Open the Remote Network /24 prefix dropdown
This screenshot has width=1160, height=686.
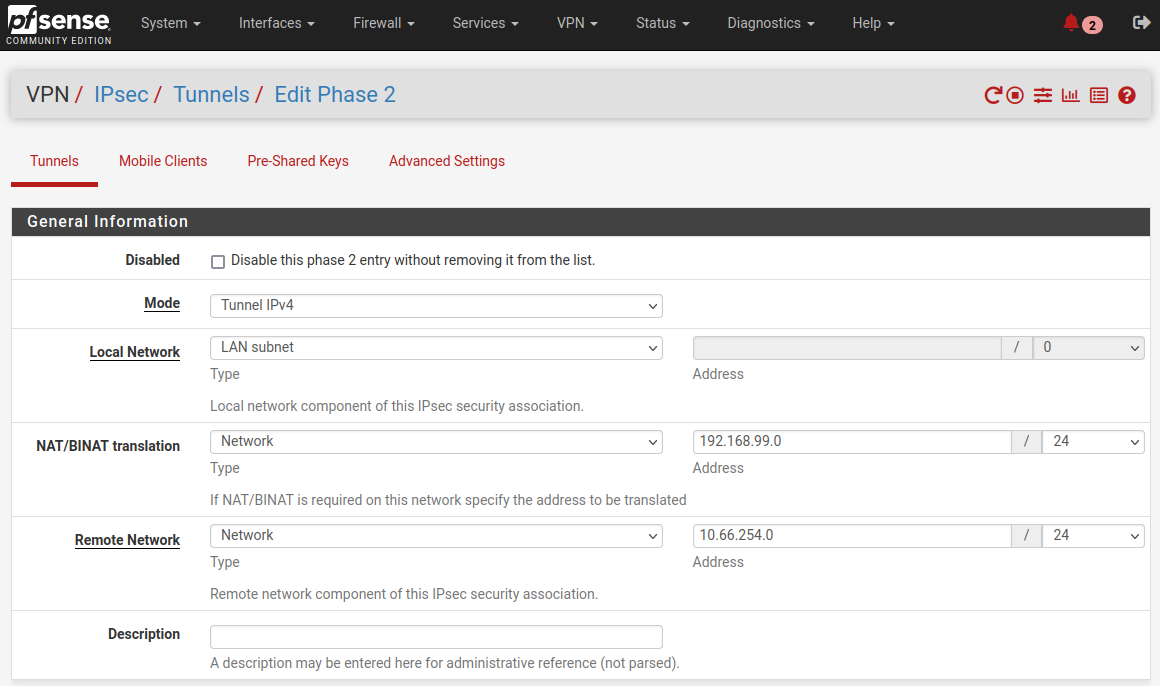[x=1093, y=535]
